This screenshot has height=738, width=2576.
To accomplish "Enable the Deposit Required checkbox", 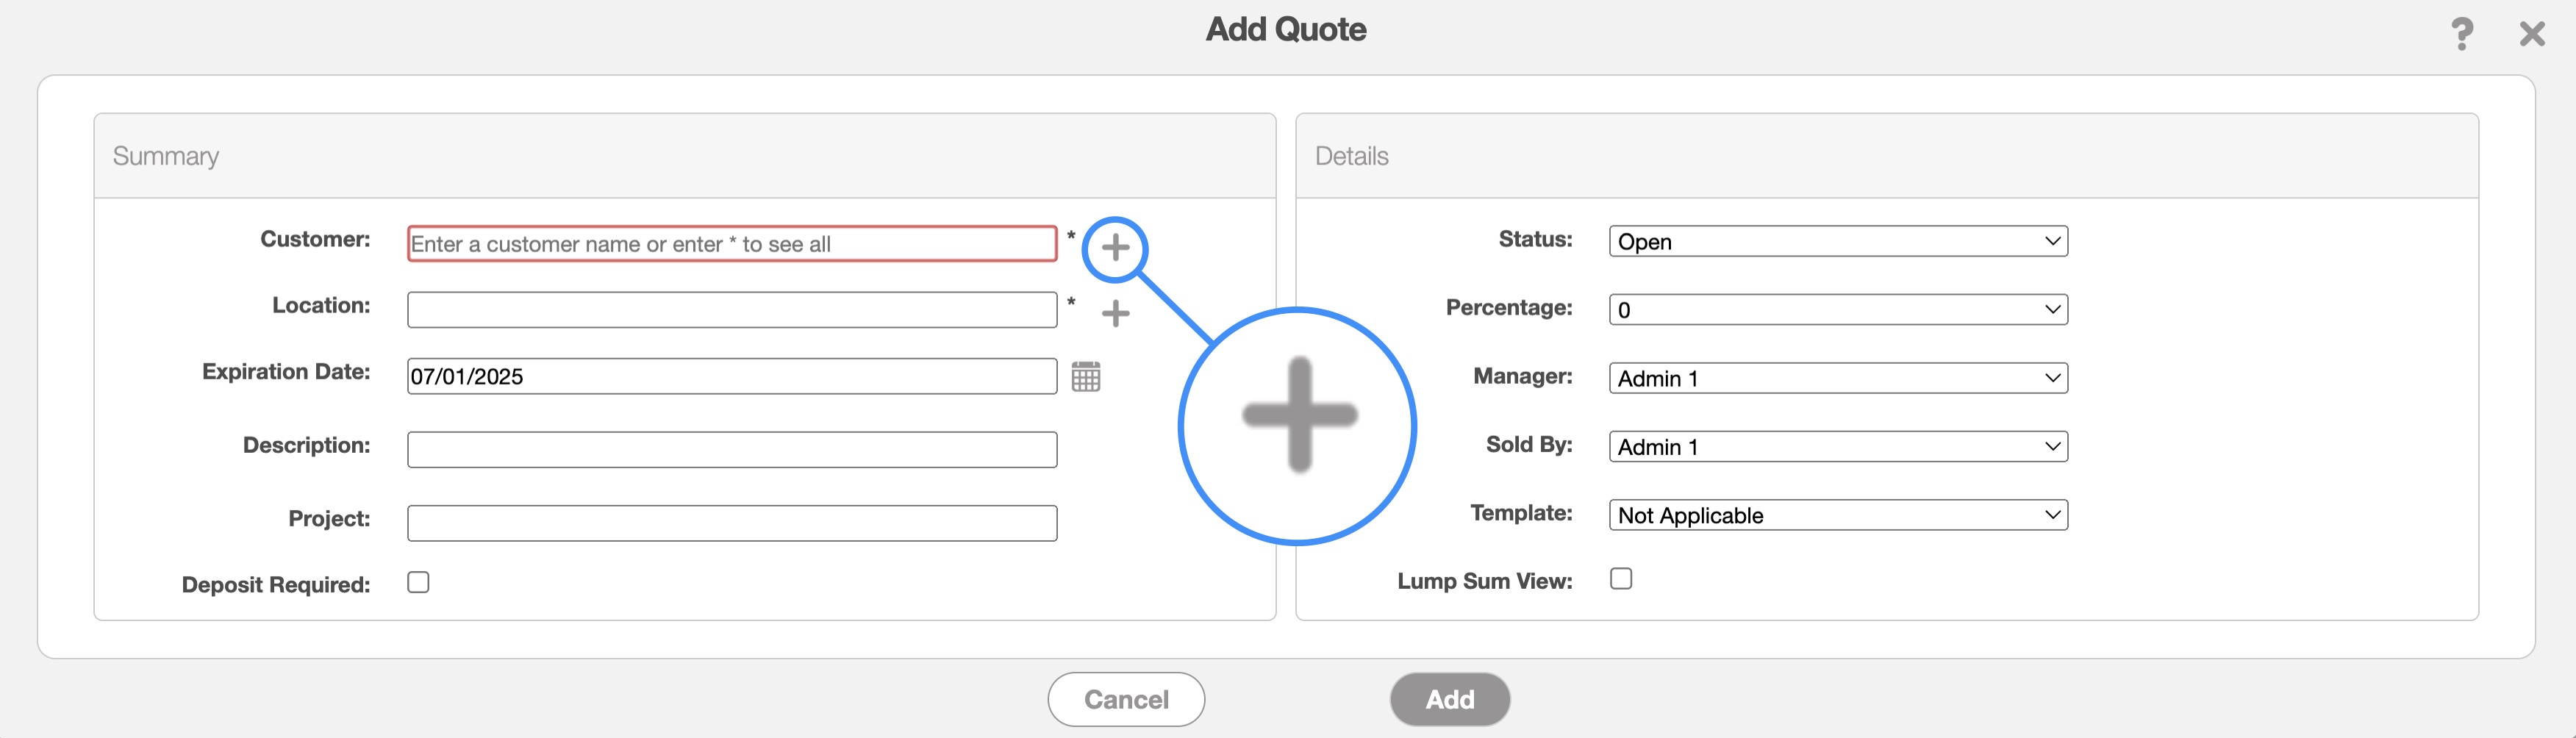I will [x=418, y=582].
